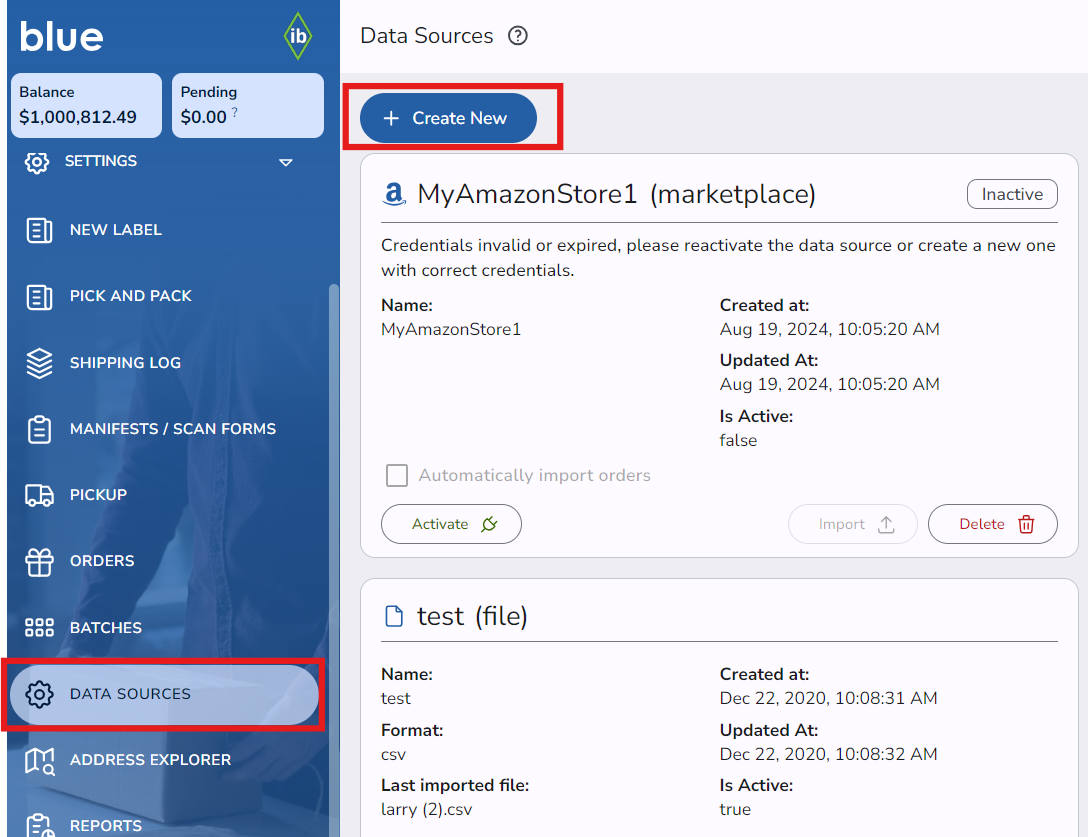Click the Create New button
Screen dimensions: 1088x837
448,118
